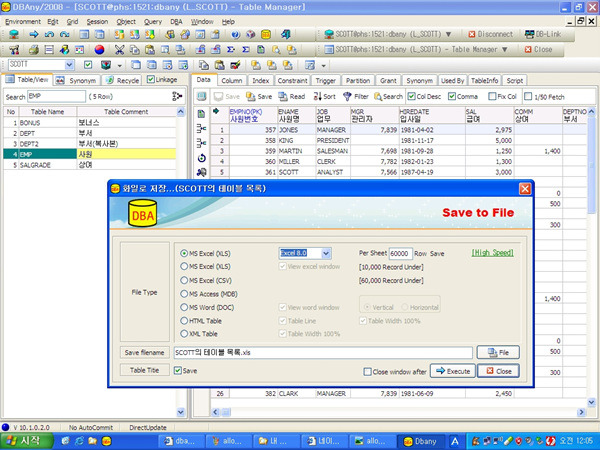Click the File browse button
The width and height of the screenshot is (600, 450).
[498, 352]
